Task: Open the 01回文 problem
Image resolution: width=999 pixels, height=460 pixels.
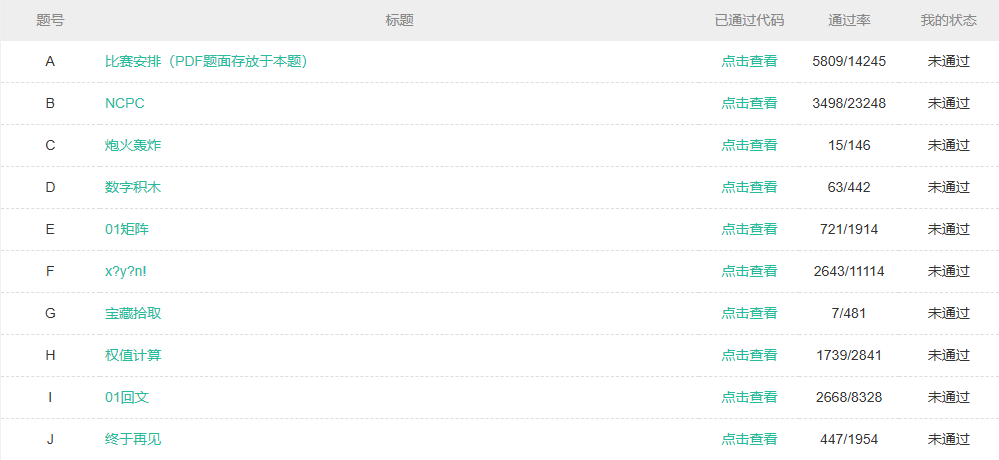Action: 127,397
